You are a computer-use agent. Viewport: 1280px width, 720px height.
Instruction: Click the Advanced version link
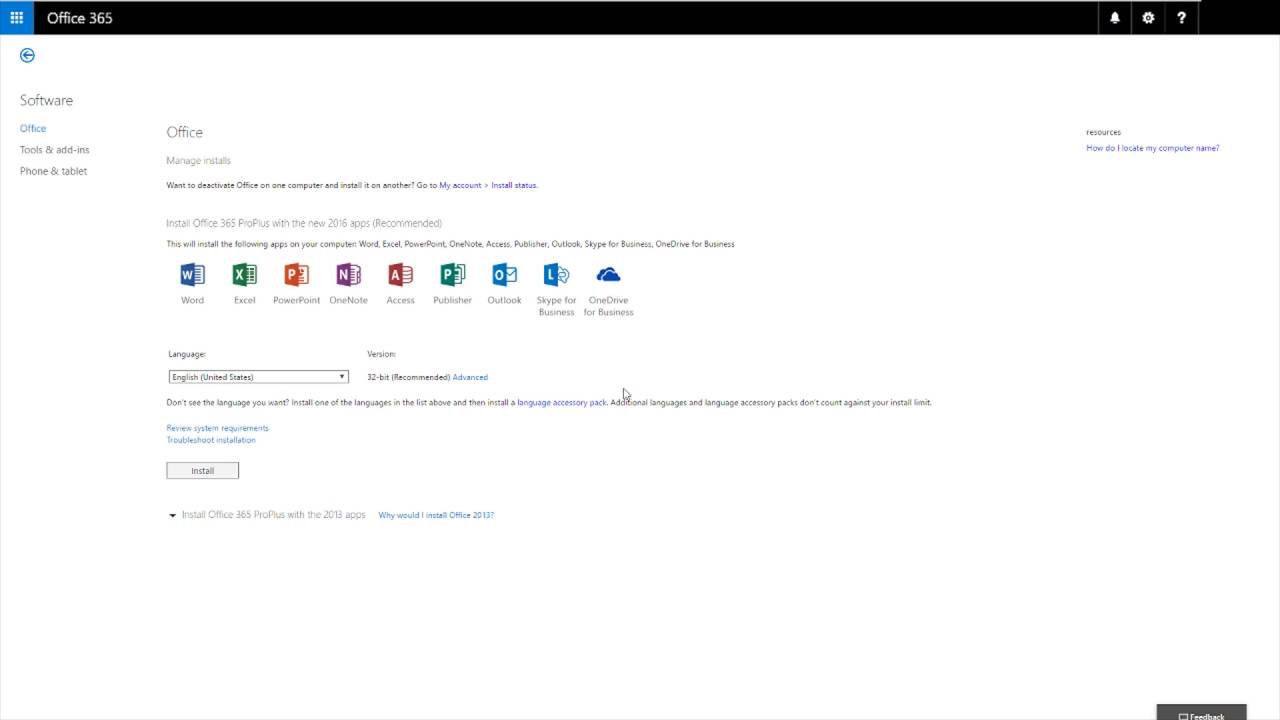click(x=470, y=377)
